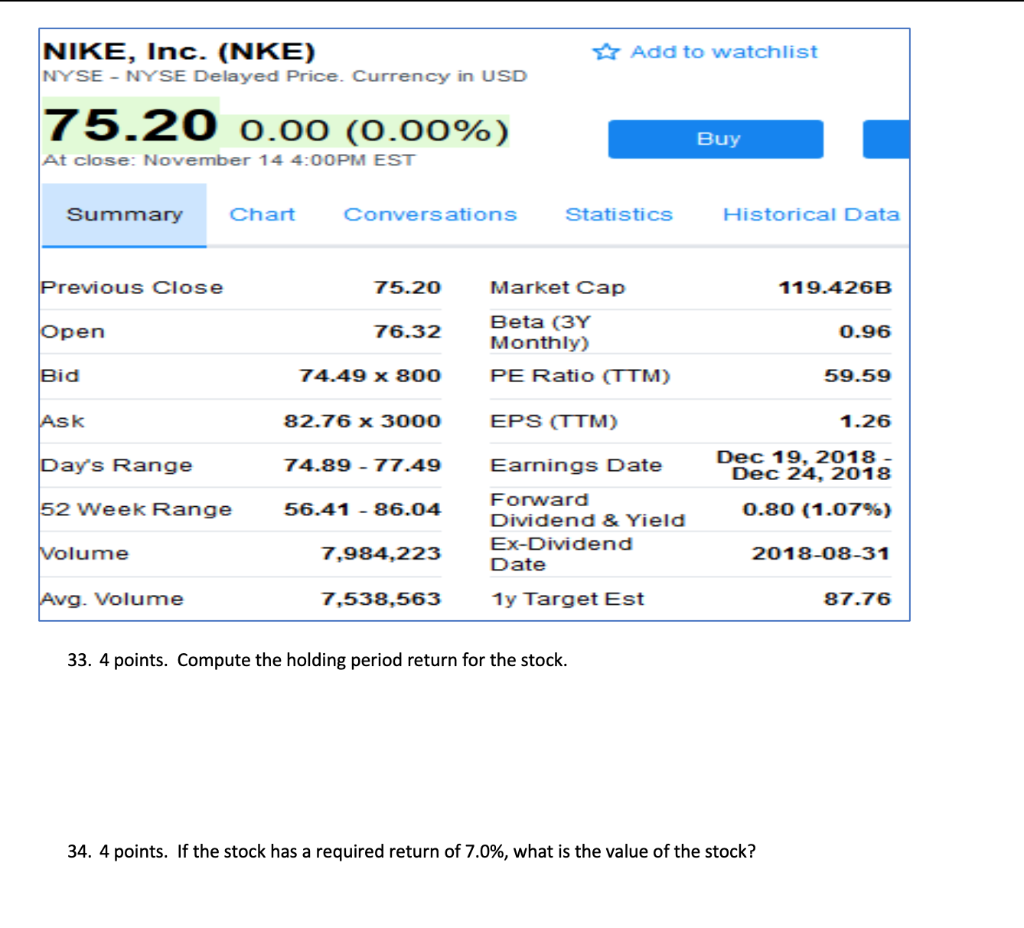Click the EPS value 1.26
1024x928 pixels.
(865, 421)
